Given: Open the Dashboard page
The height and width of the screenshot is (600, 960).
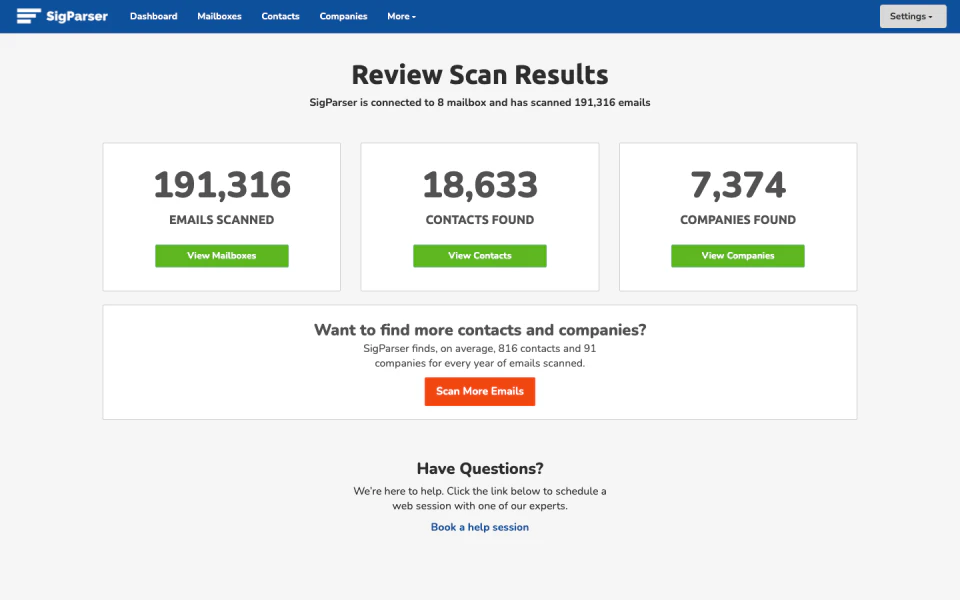Looking at the screenshot, I should pos(153,16).
